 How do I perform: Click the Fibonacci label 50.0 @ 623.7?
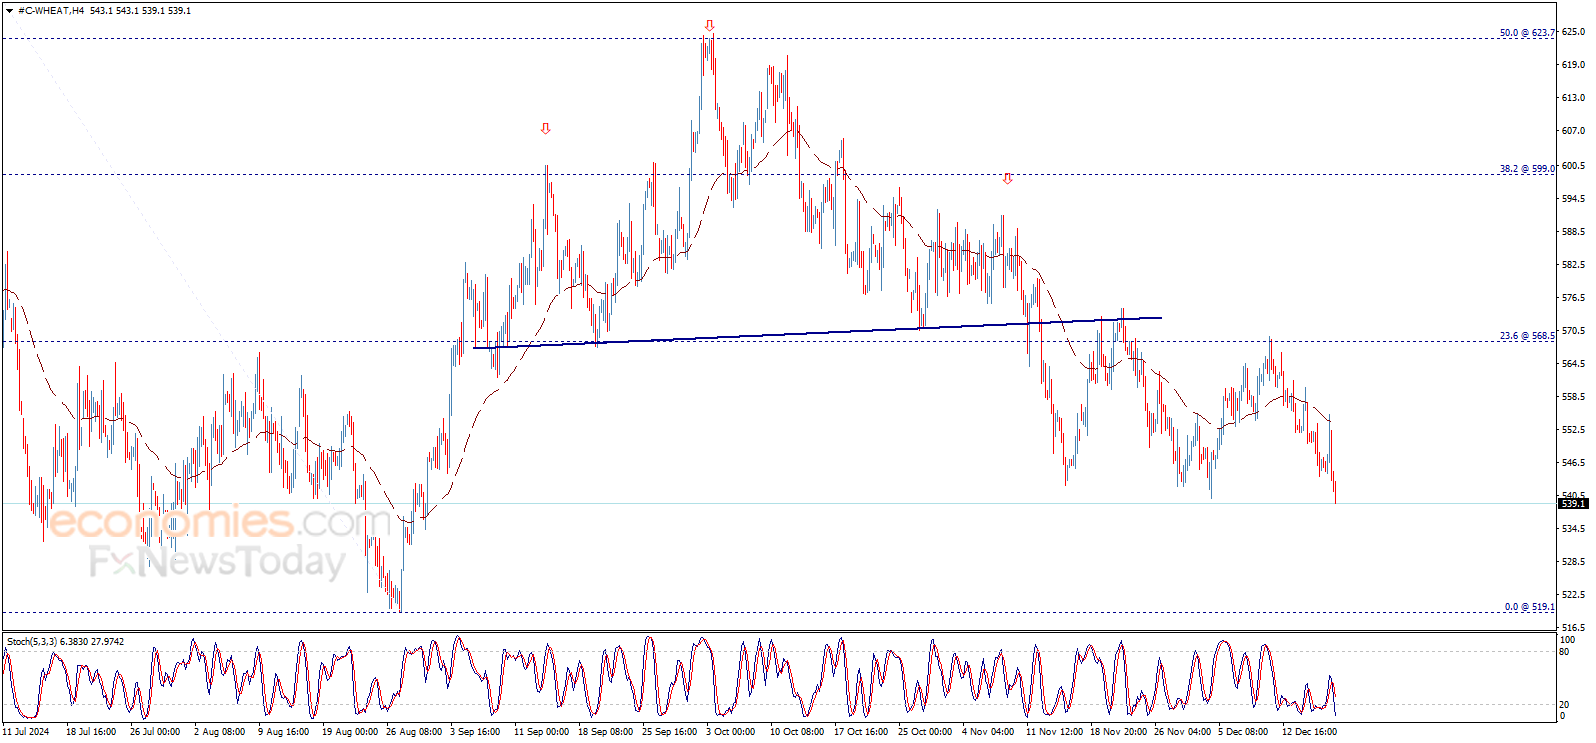[x=1527, y=33]
